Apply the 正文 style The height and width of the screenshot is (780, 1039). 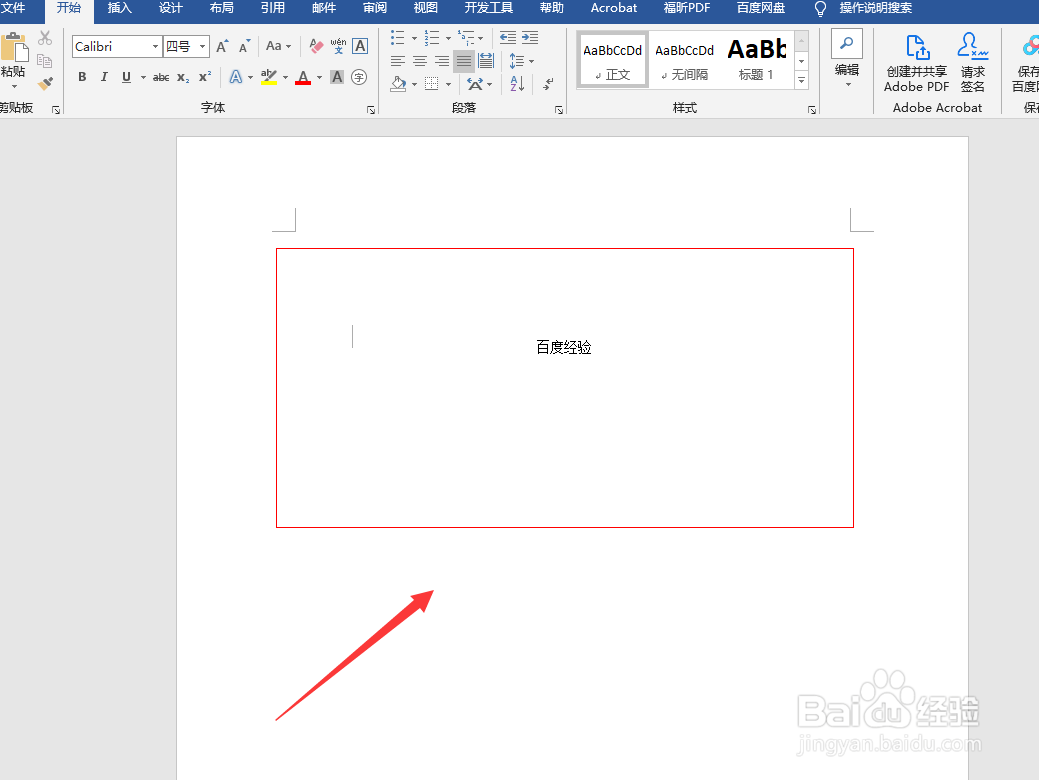point(613,59)
